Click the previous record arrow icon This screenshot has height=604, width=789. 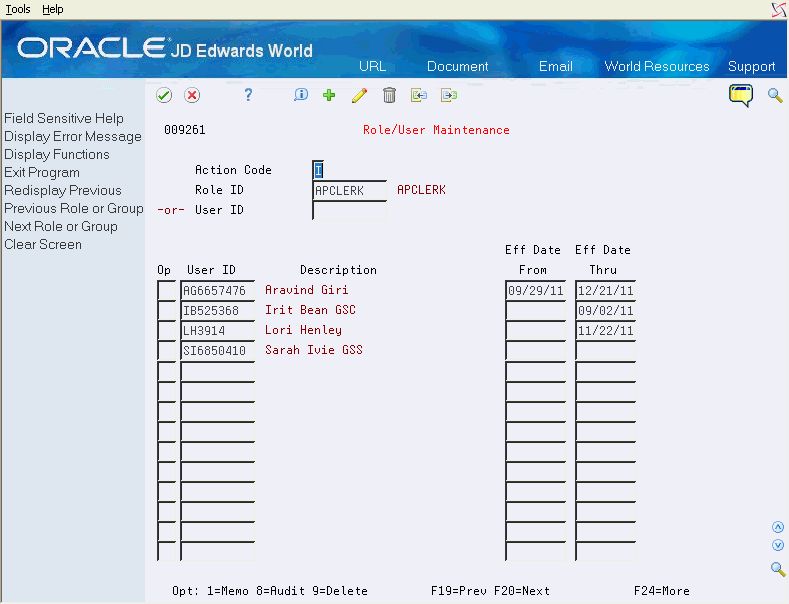(x=419, y=95)
